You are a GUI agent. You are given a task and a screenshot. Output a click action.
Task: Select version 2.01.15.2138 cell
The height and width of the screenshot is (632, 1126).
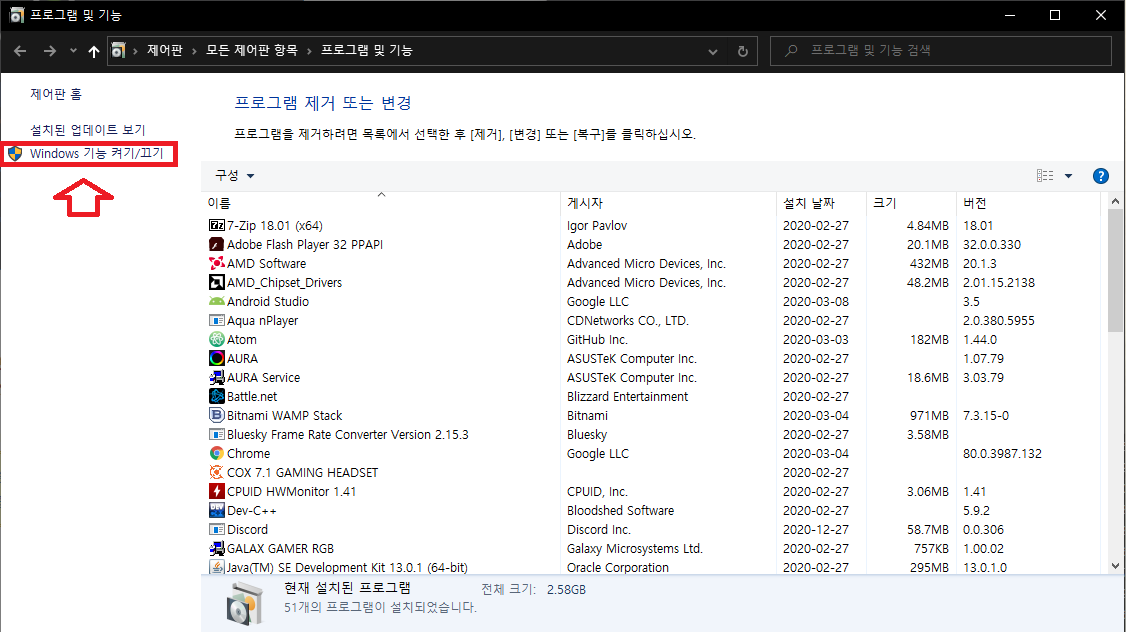(999, 283)
